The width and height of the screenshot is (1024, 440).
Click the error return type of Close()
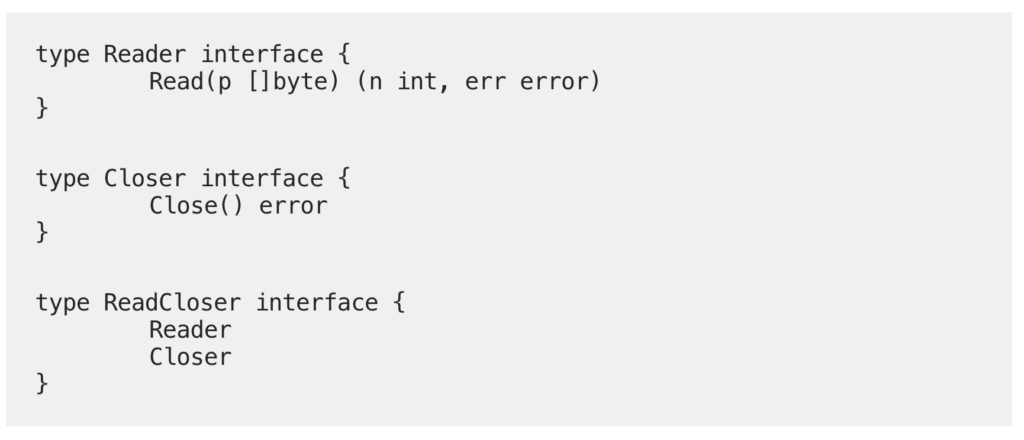pos(293,206)
